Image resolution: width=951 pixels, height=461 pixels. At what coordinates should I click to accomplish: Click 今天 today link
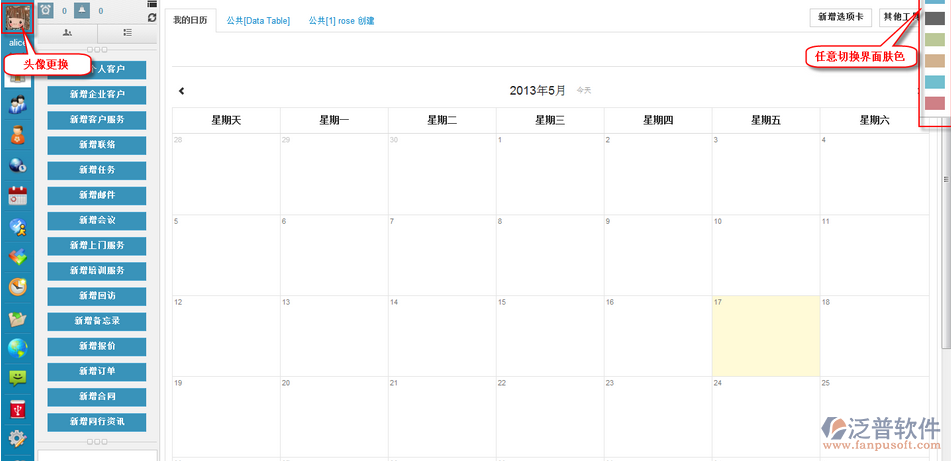[x=583, y=90]
